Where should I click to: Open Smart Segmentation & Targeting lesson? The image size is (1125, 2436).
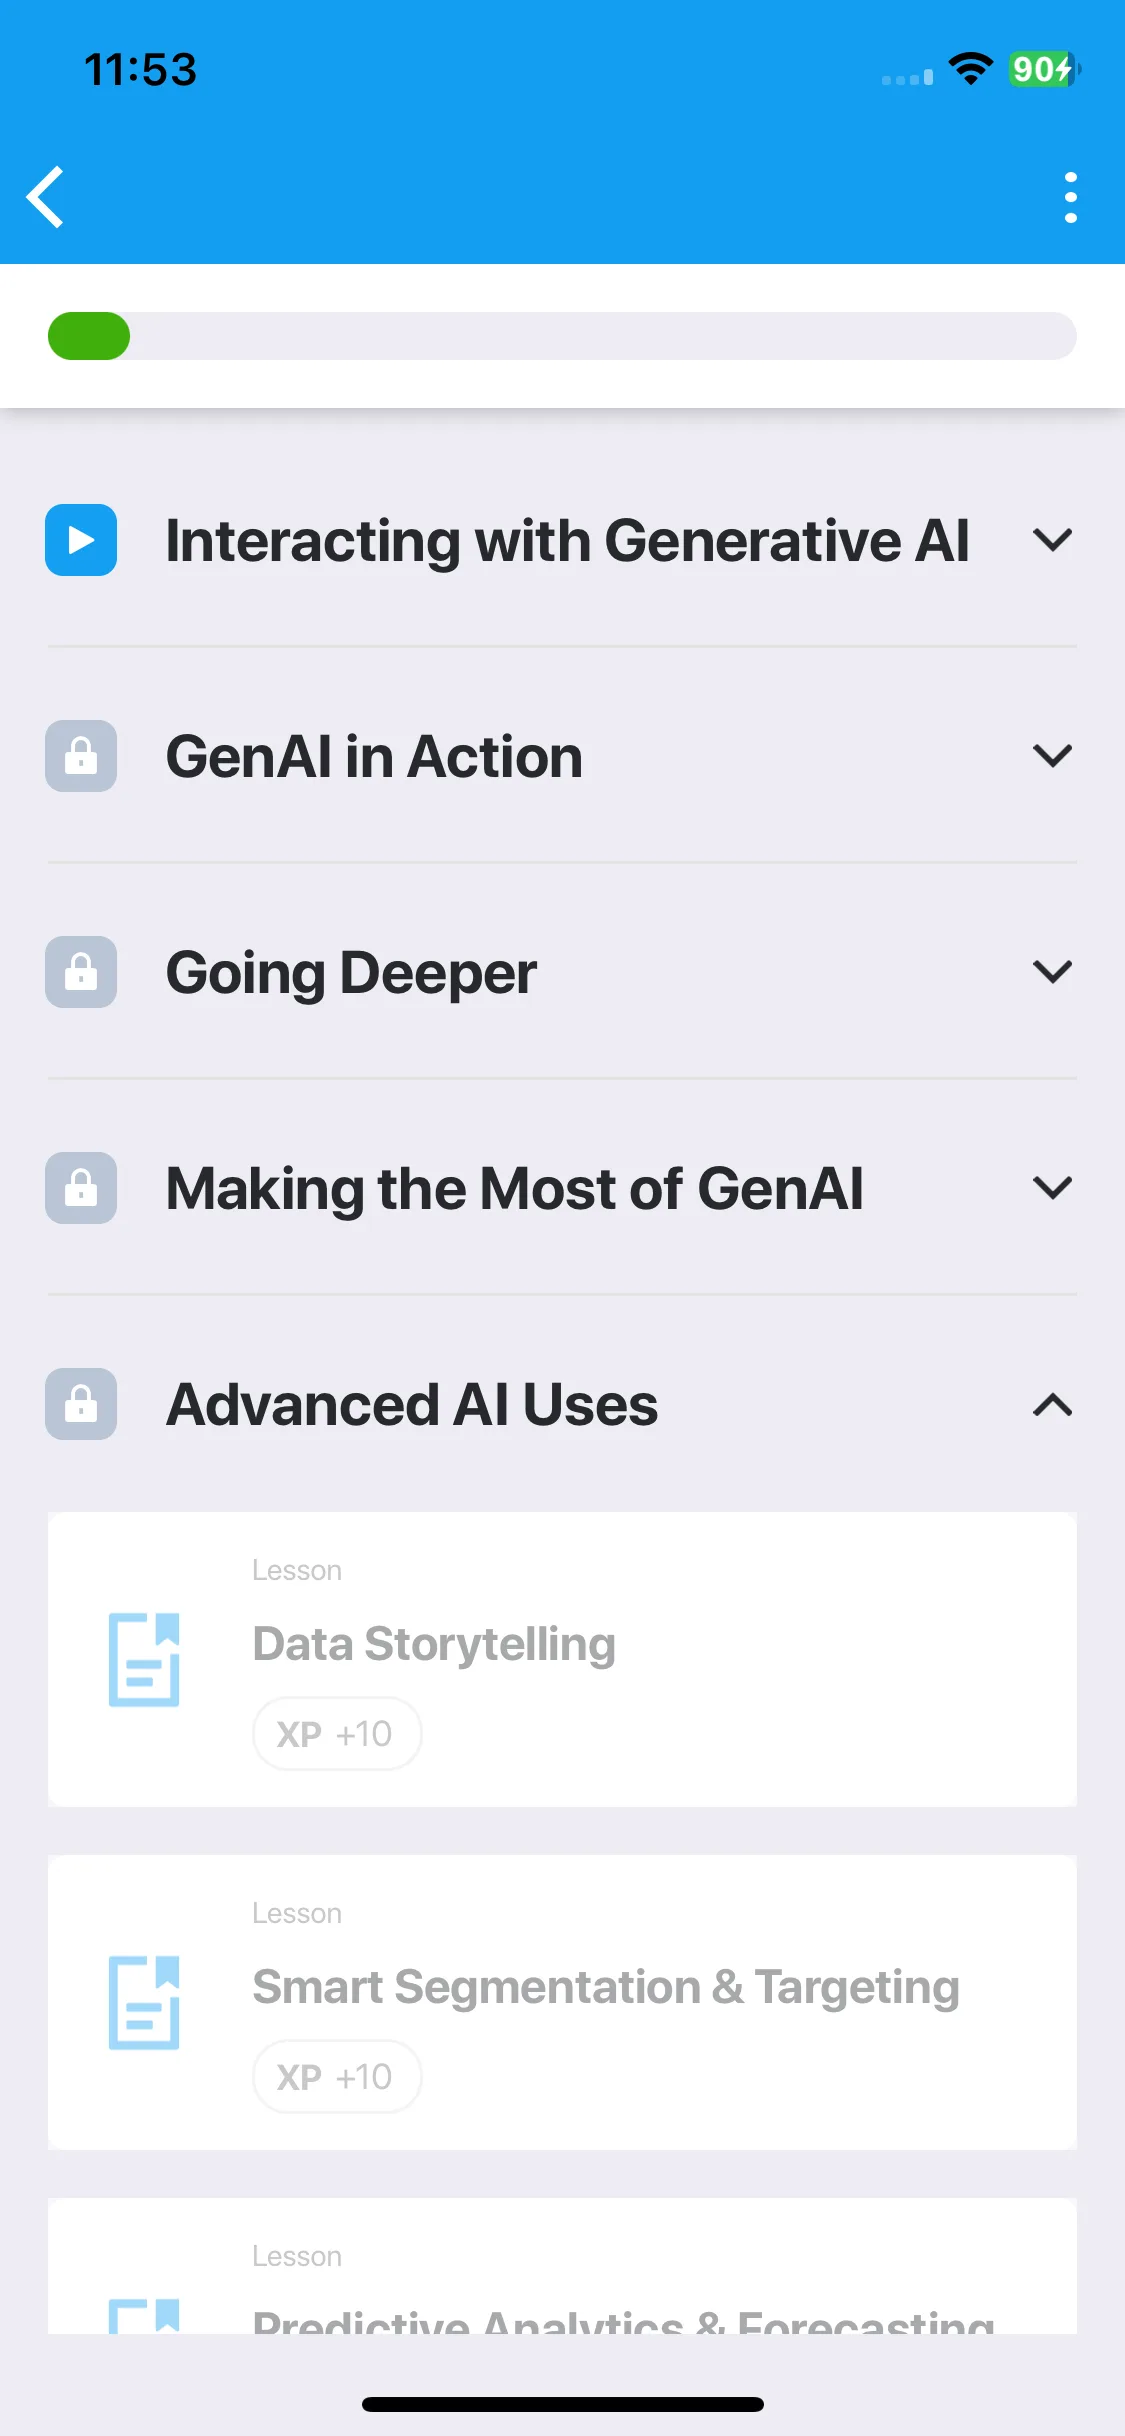point(562,2002)
